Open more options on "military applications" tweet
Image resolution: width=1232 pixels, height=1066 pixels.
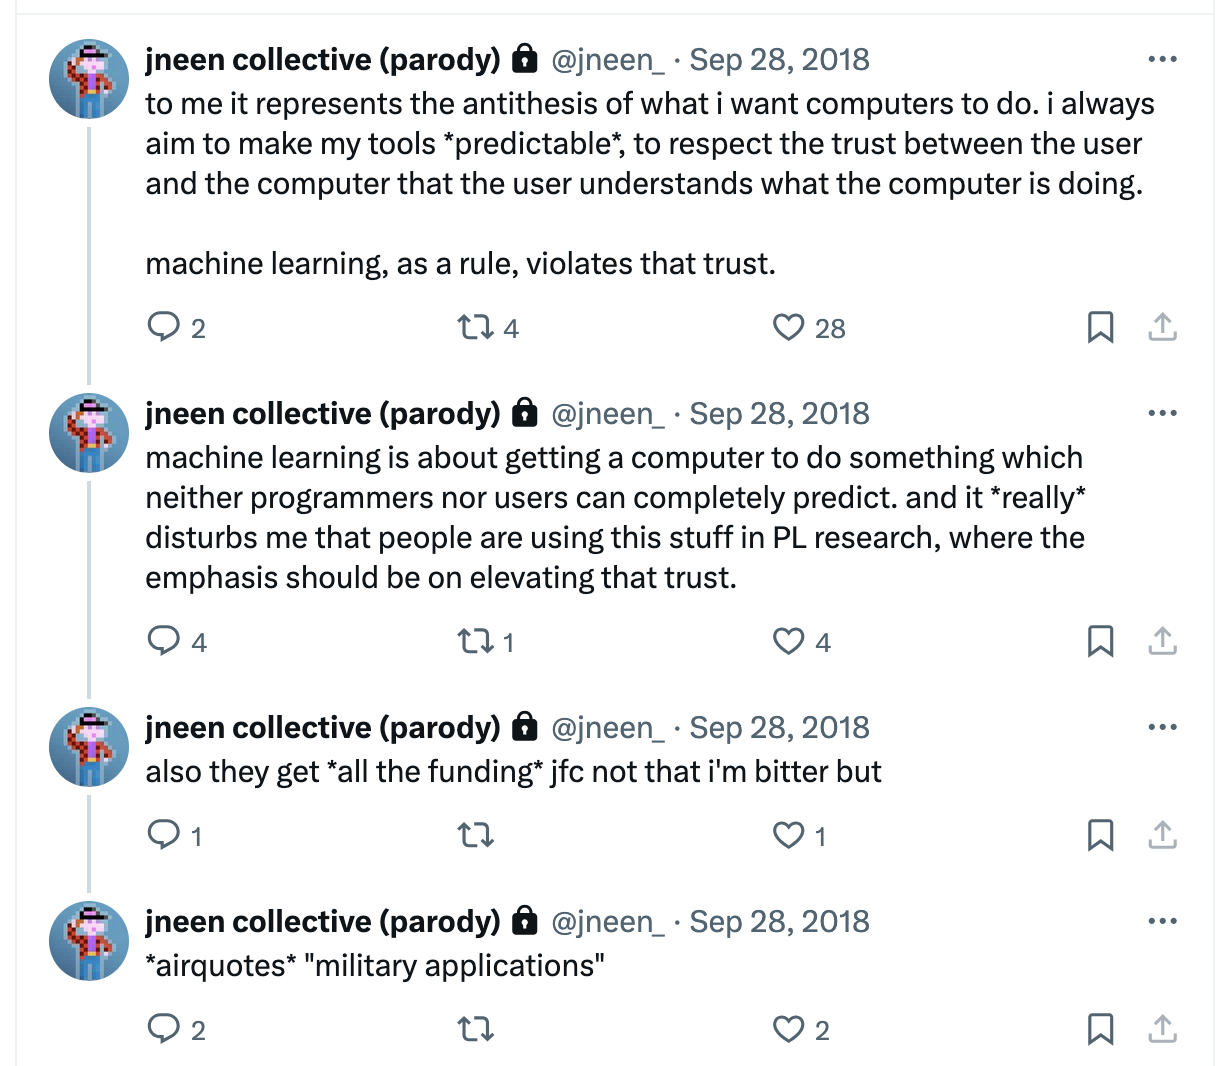(x=1162, y=922)
